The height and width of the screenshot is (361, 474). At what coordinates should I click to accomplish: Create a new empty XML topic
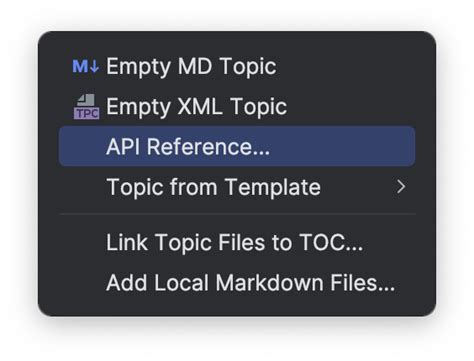pyautogui.click(x=237, y=106)
